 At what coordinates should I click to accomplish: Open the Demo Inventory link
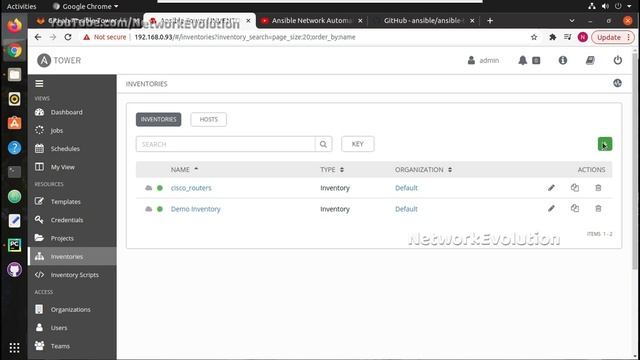pyautogui.click(x=196, y=209)
